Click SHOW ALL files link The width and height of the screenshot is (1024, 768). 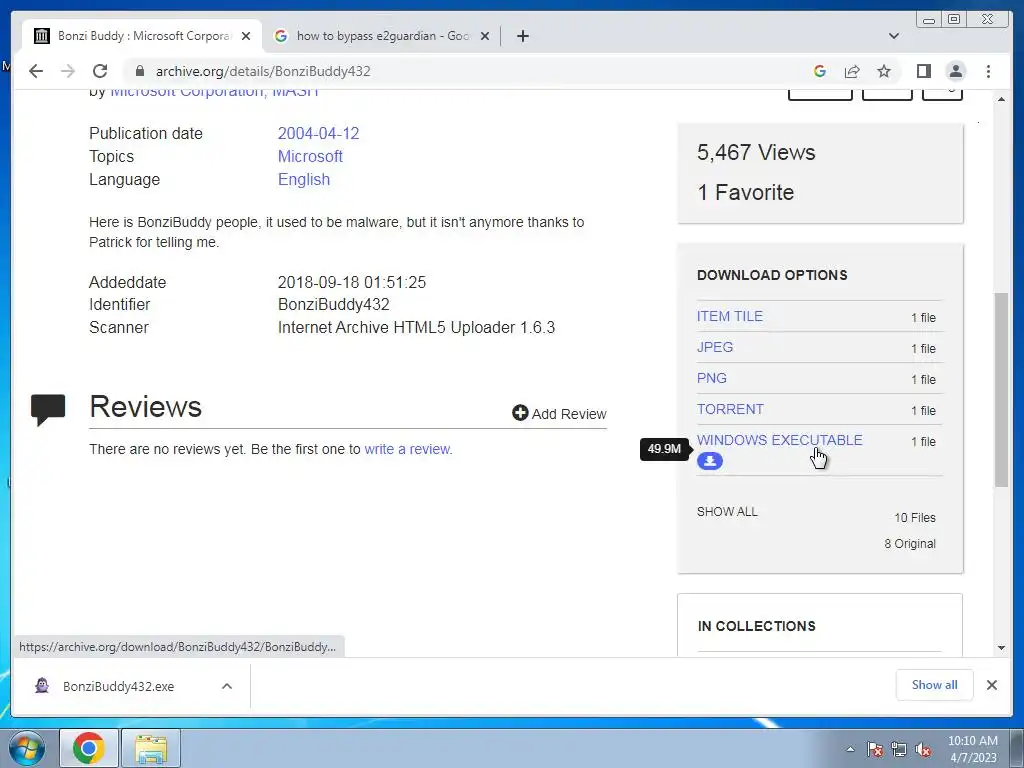click(x=727, y=511)
